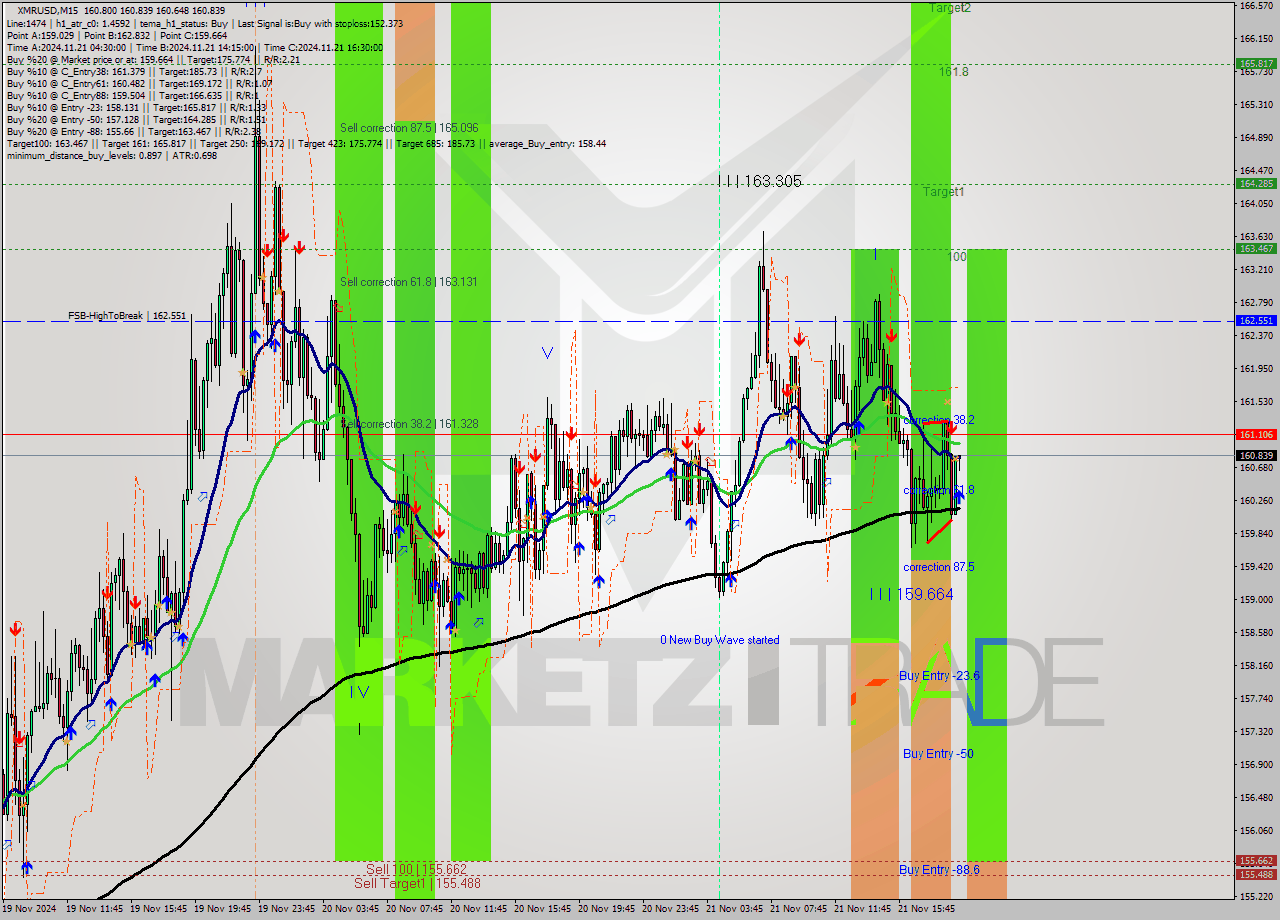
Task: Click the Target2 label
Action: click(949, 7)
